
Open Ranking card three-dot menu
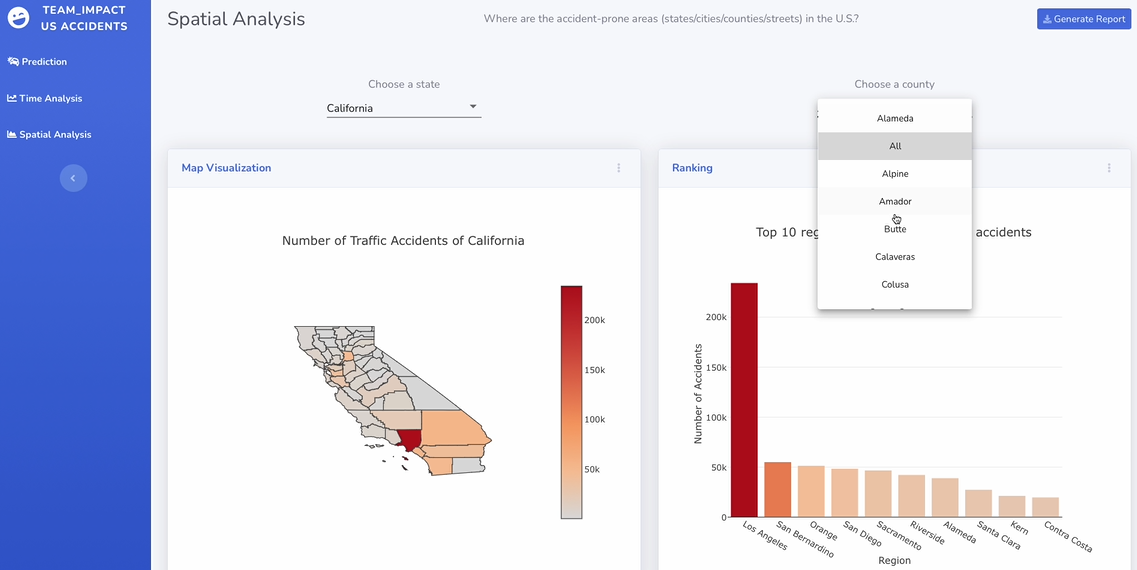[x=1109, y=168]
